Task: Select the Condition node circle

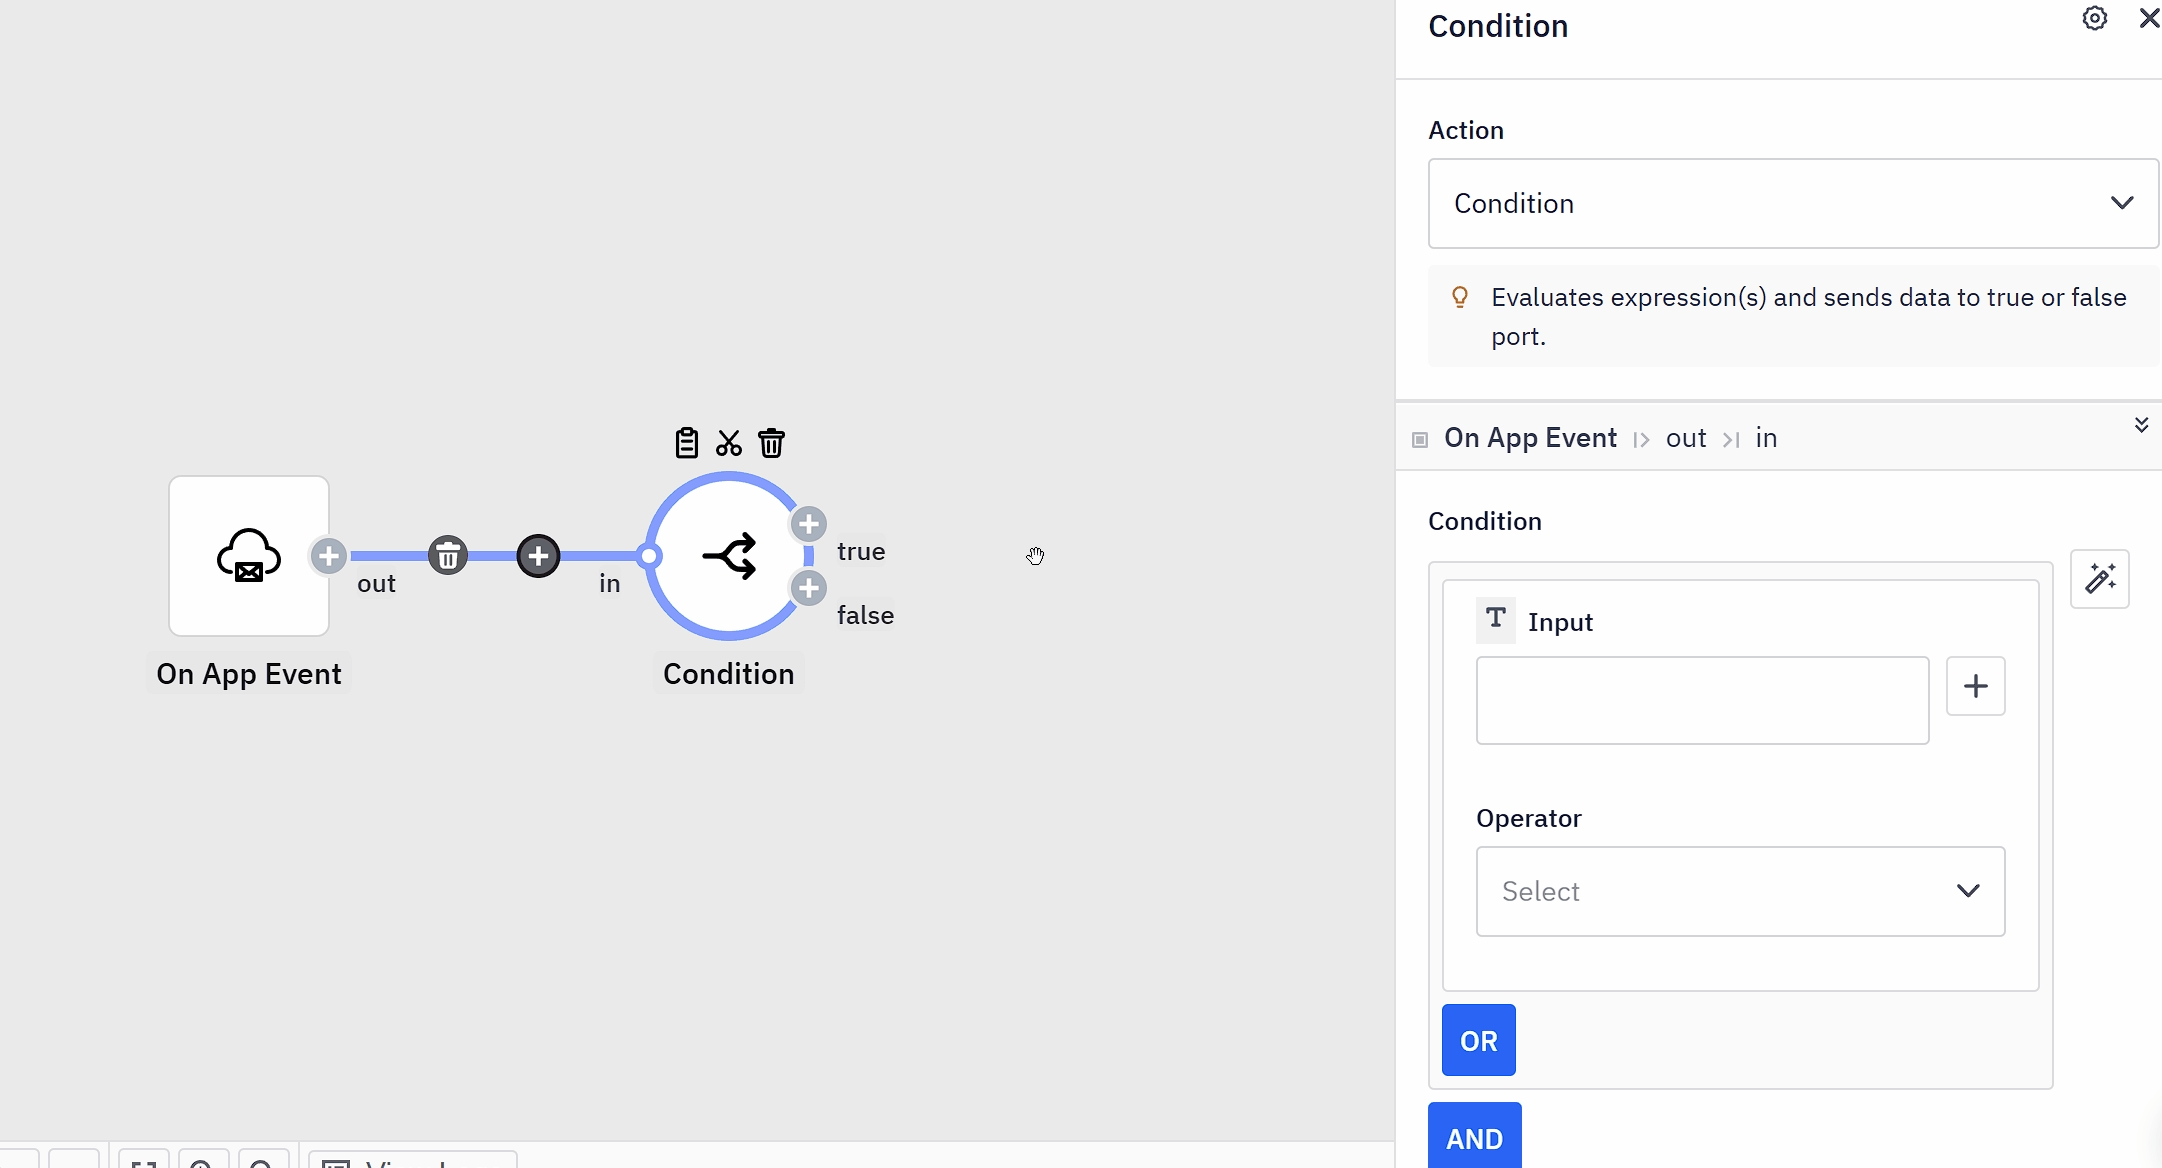Action: click(729, 556)
